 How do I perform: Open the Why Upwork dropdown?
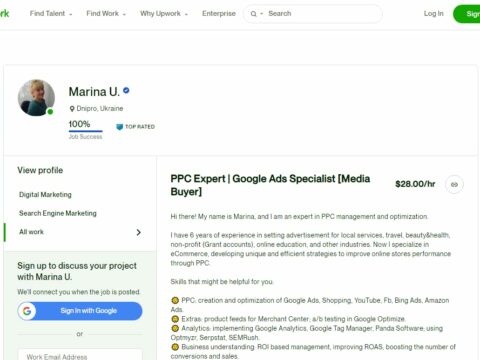point(164,14)
